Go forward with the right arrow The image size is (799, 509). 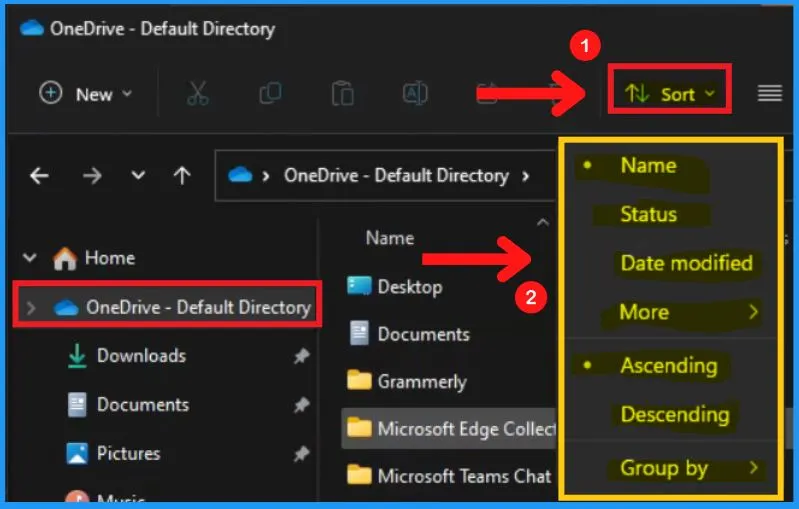(92, 176)
